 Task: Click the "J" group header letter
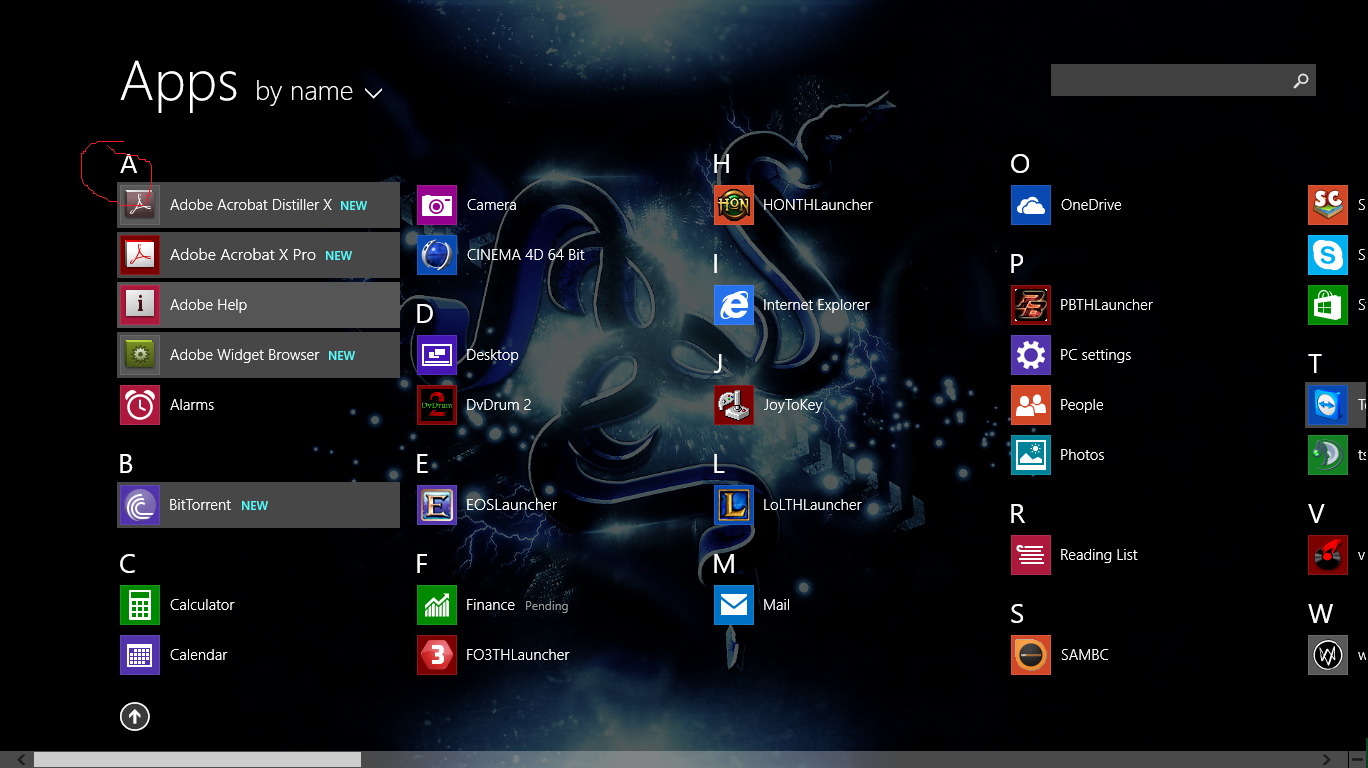(x=719, y=364)
